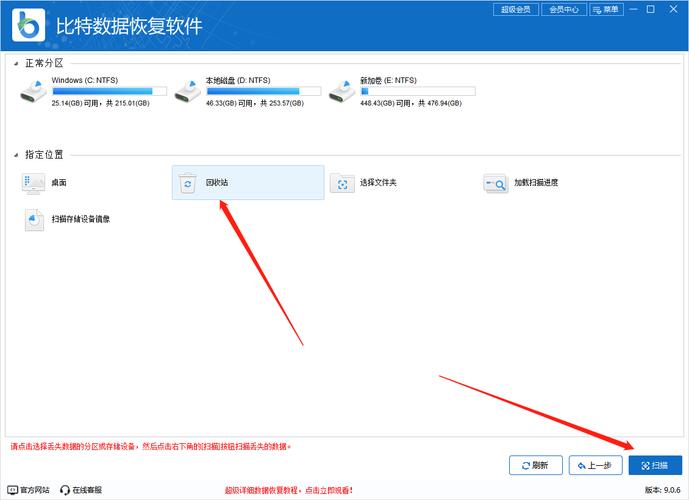Image resolution: width=689 pixels, height=500 pixels.
Task: Click the "本地磁盘 (D: NTFS)" label
Action: pos(238,80)
